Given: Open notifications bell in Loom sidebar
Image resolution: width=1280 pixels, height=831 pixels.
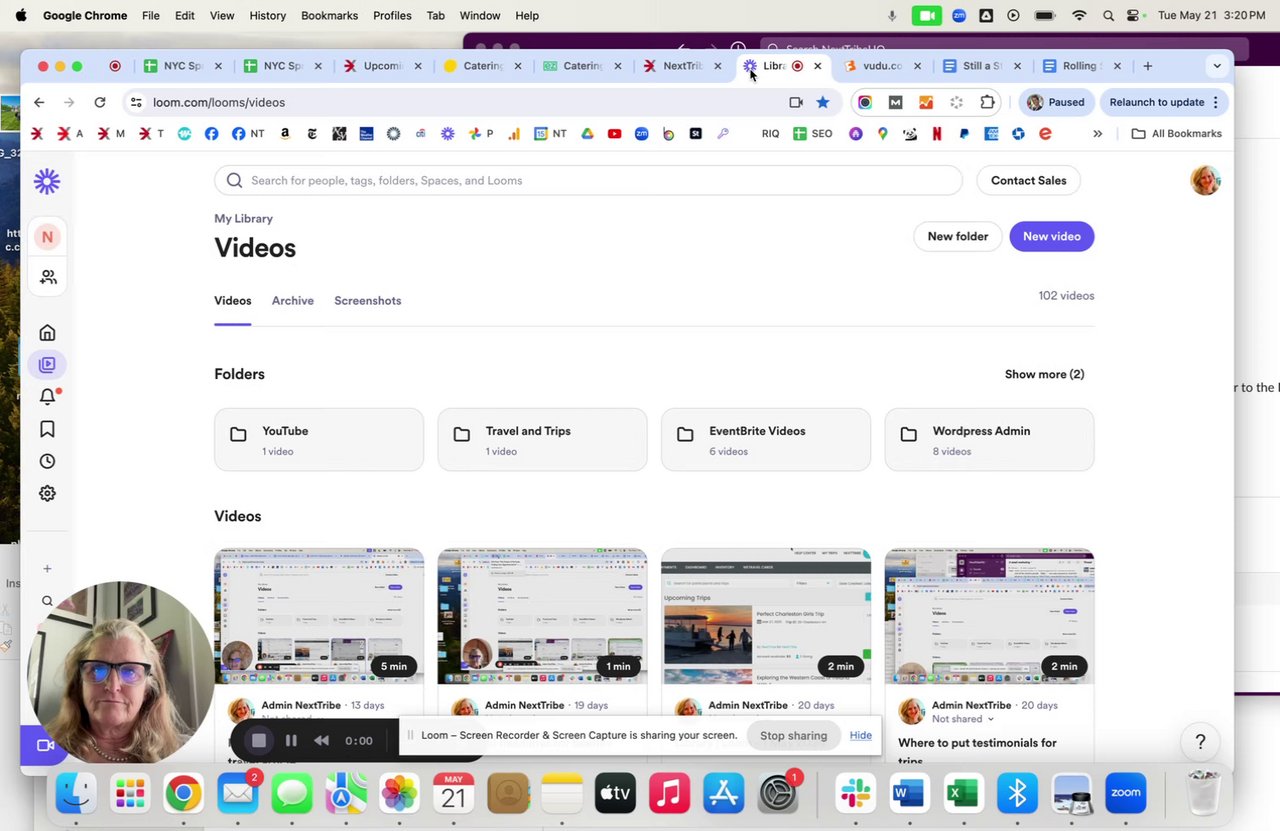Looking at the screenshot, I should point(47,397).
